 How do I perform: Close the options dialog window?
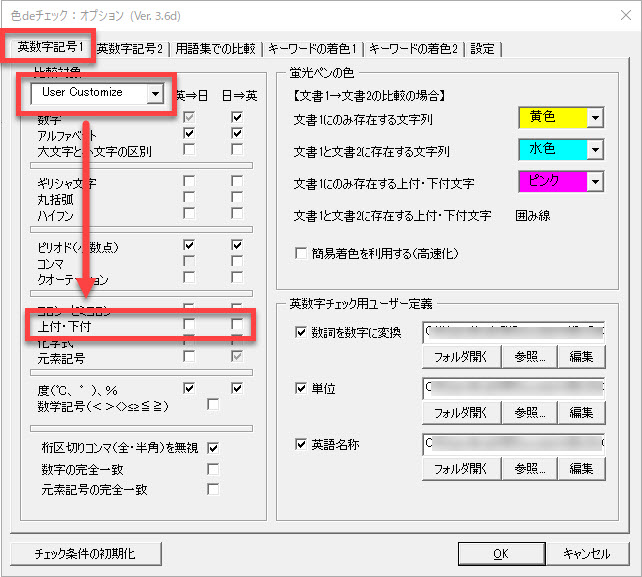point(621,17)
